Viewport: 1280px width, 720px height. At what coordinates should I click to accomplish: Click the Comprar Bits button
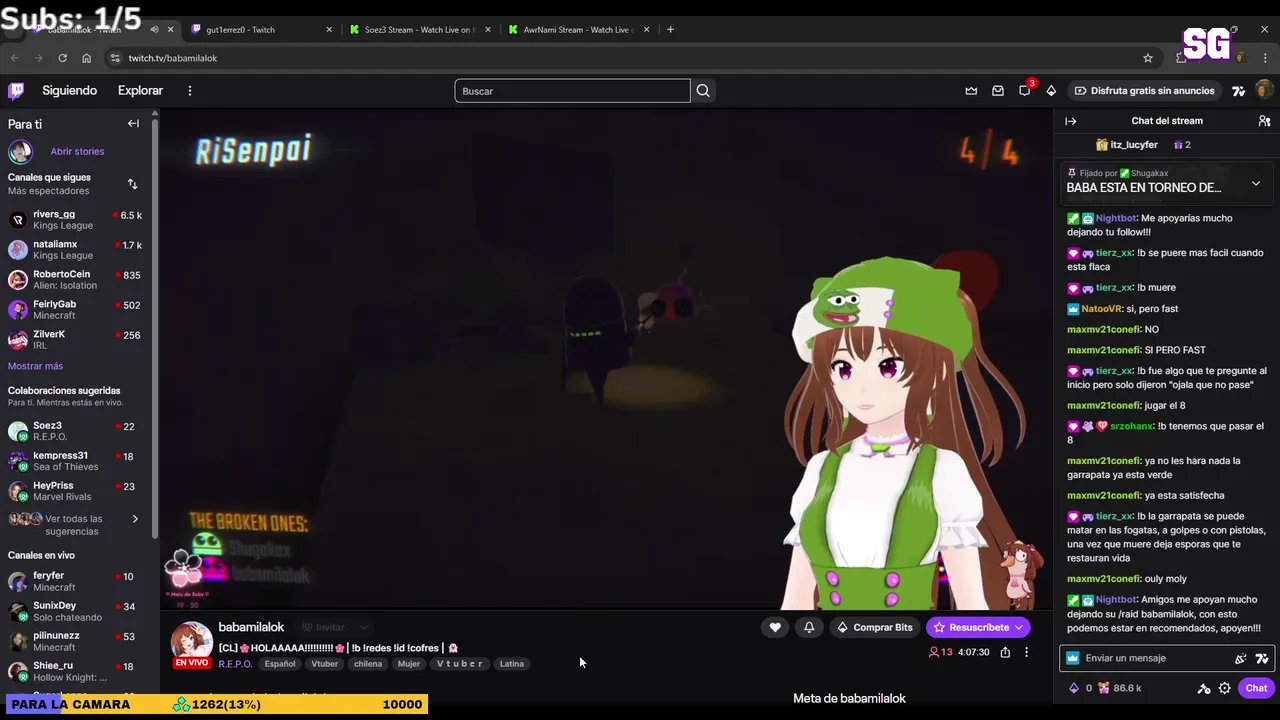click(875, 627)
